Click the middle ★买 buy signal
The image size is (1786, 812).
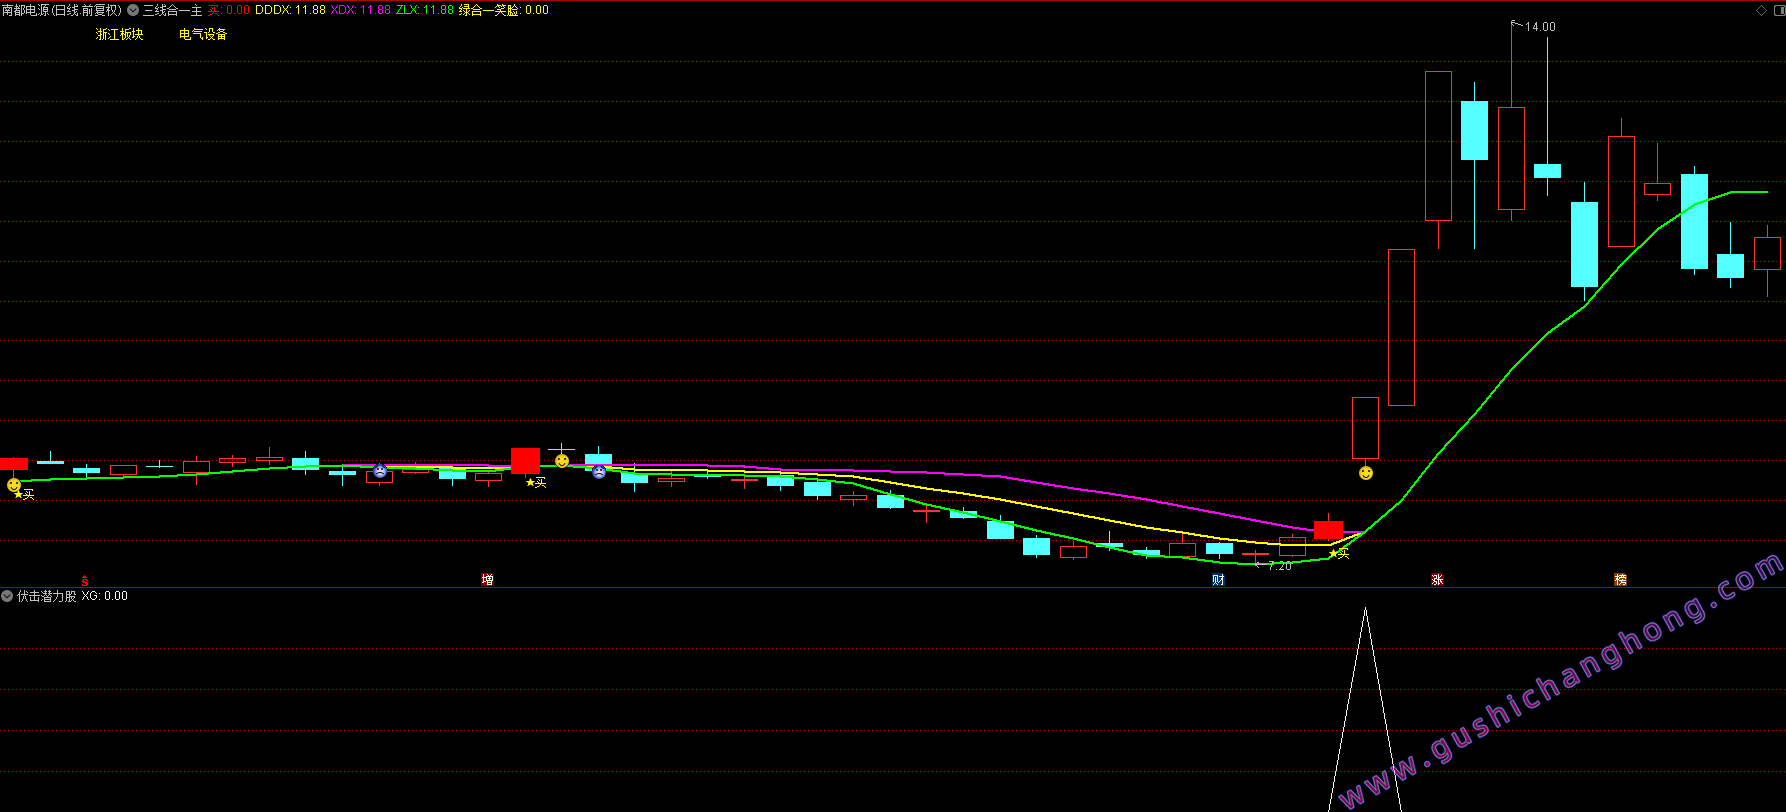click(x=536, y=482)
